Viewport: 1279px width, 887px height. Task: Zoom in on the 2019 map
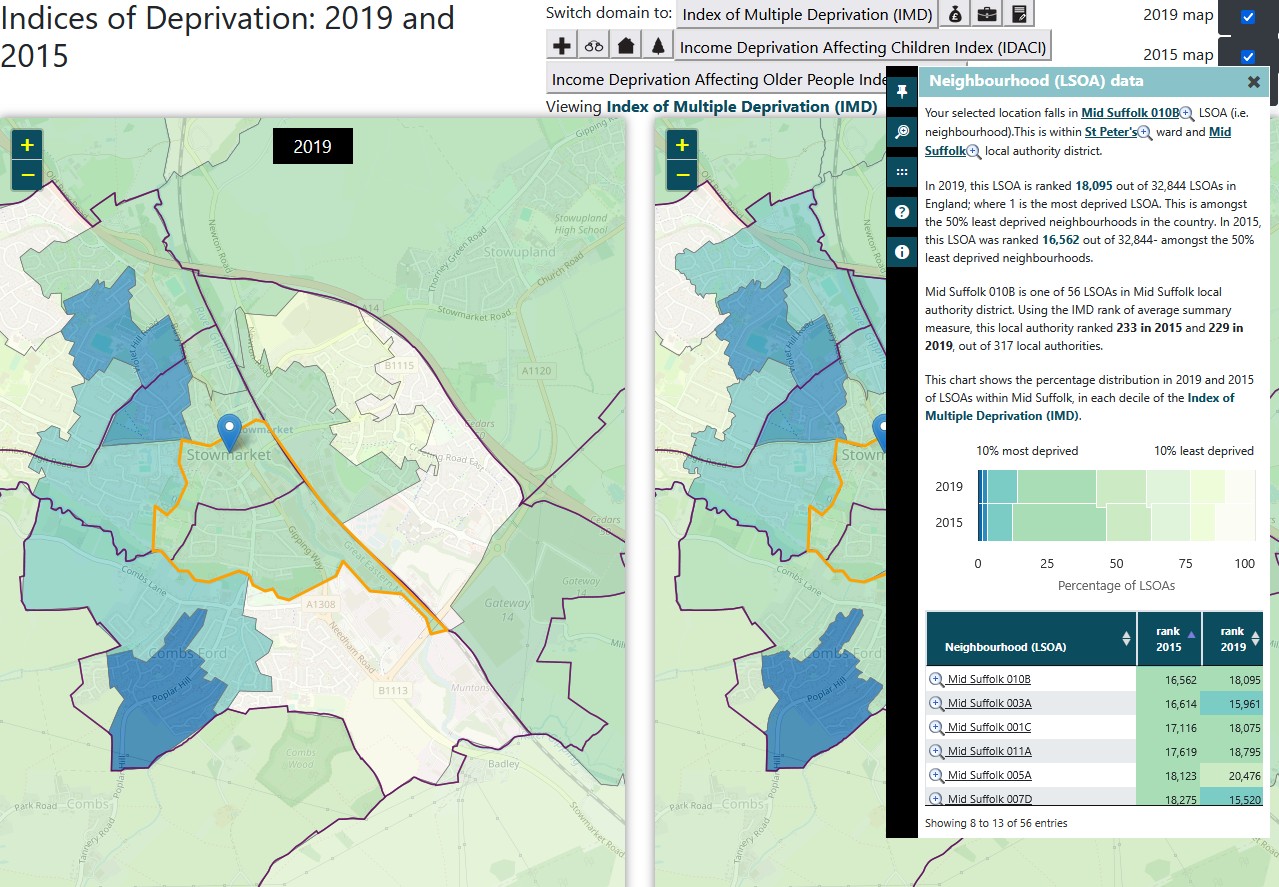pos(27,145)
